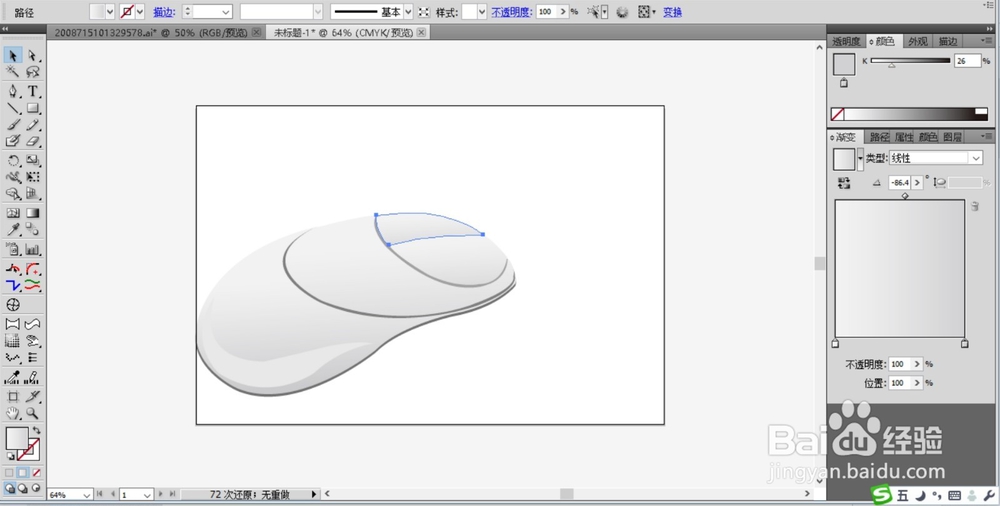Enable Draw Normal mode
This screenshot has width=1000, height=506.
(x=10, y=488)
